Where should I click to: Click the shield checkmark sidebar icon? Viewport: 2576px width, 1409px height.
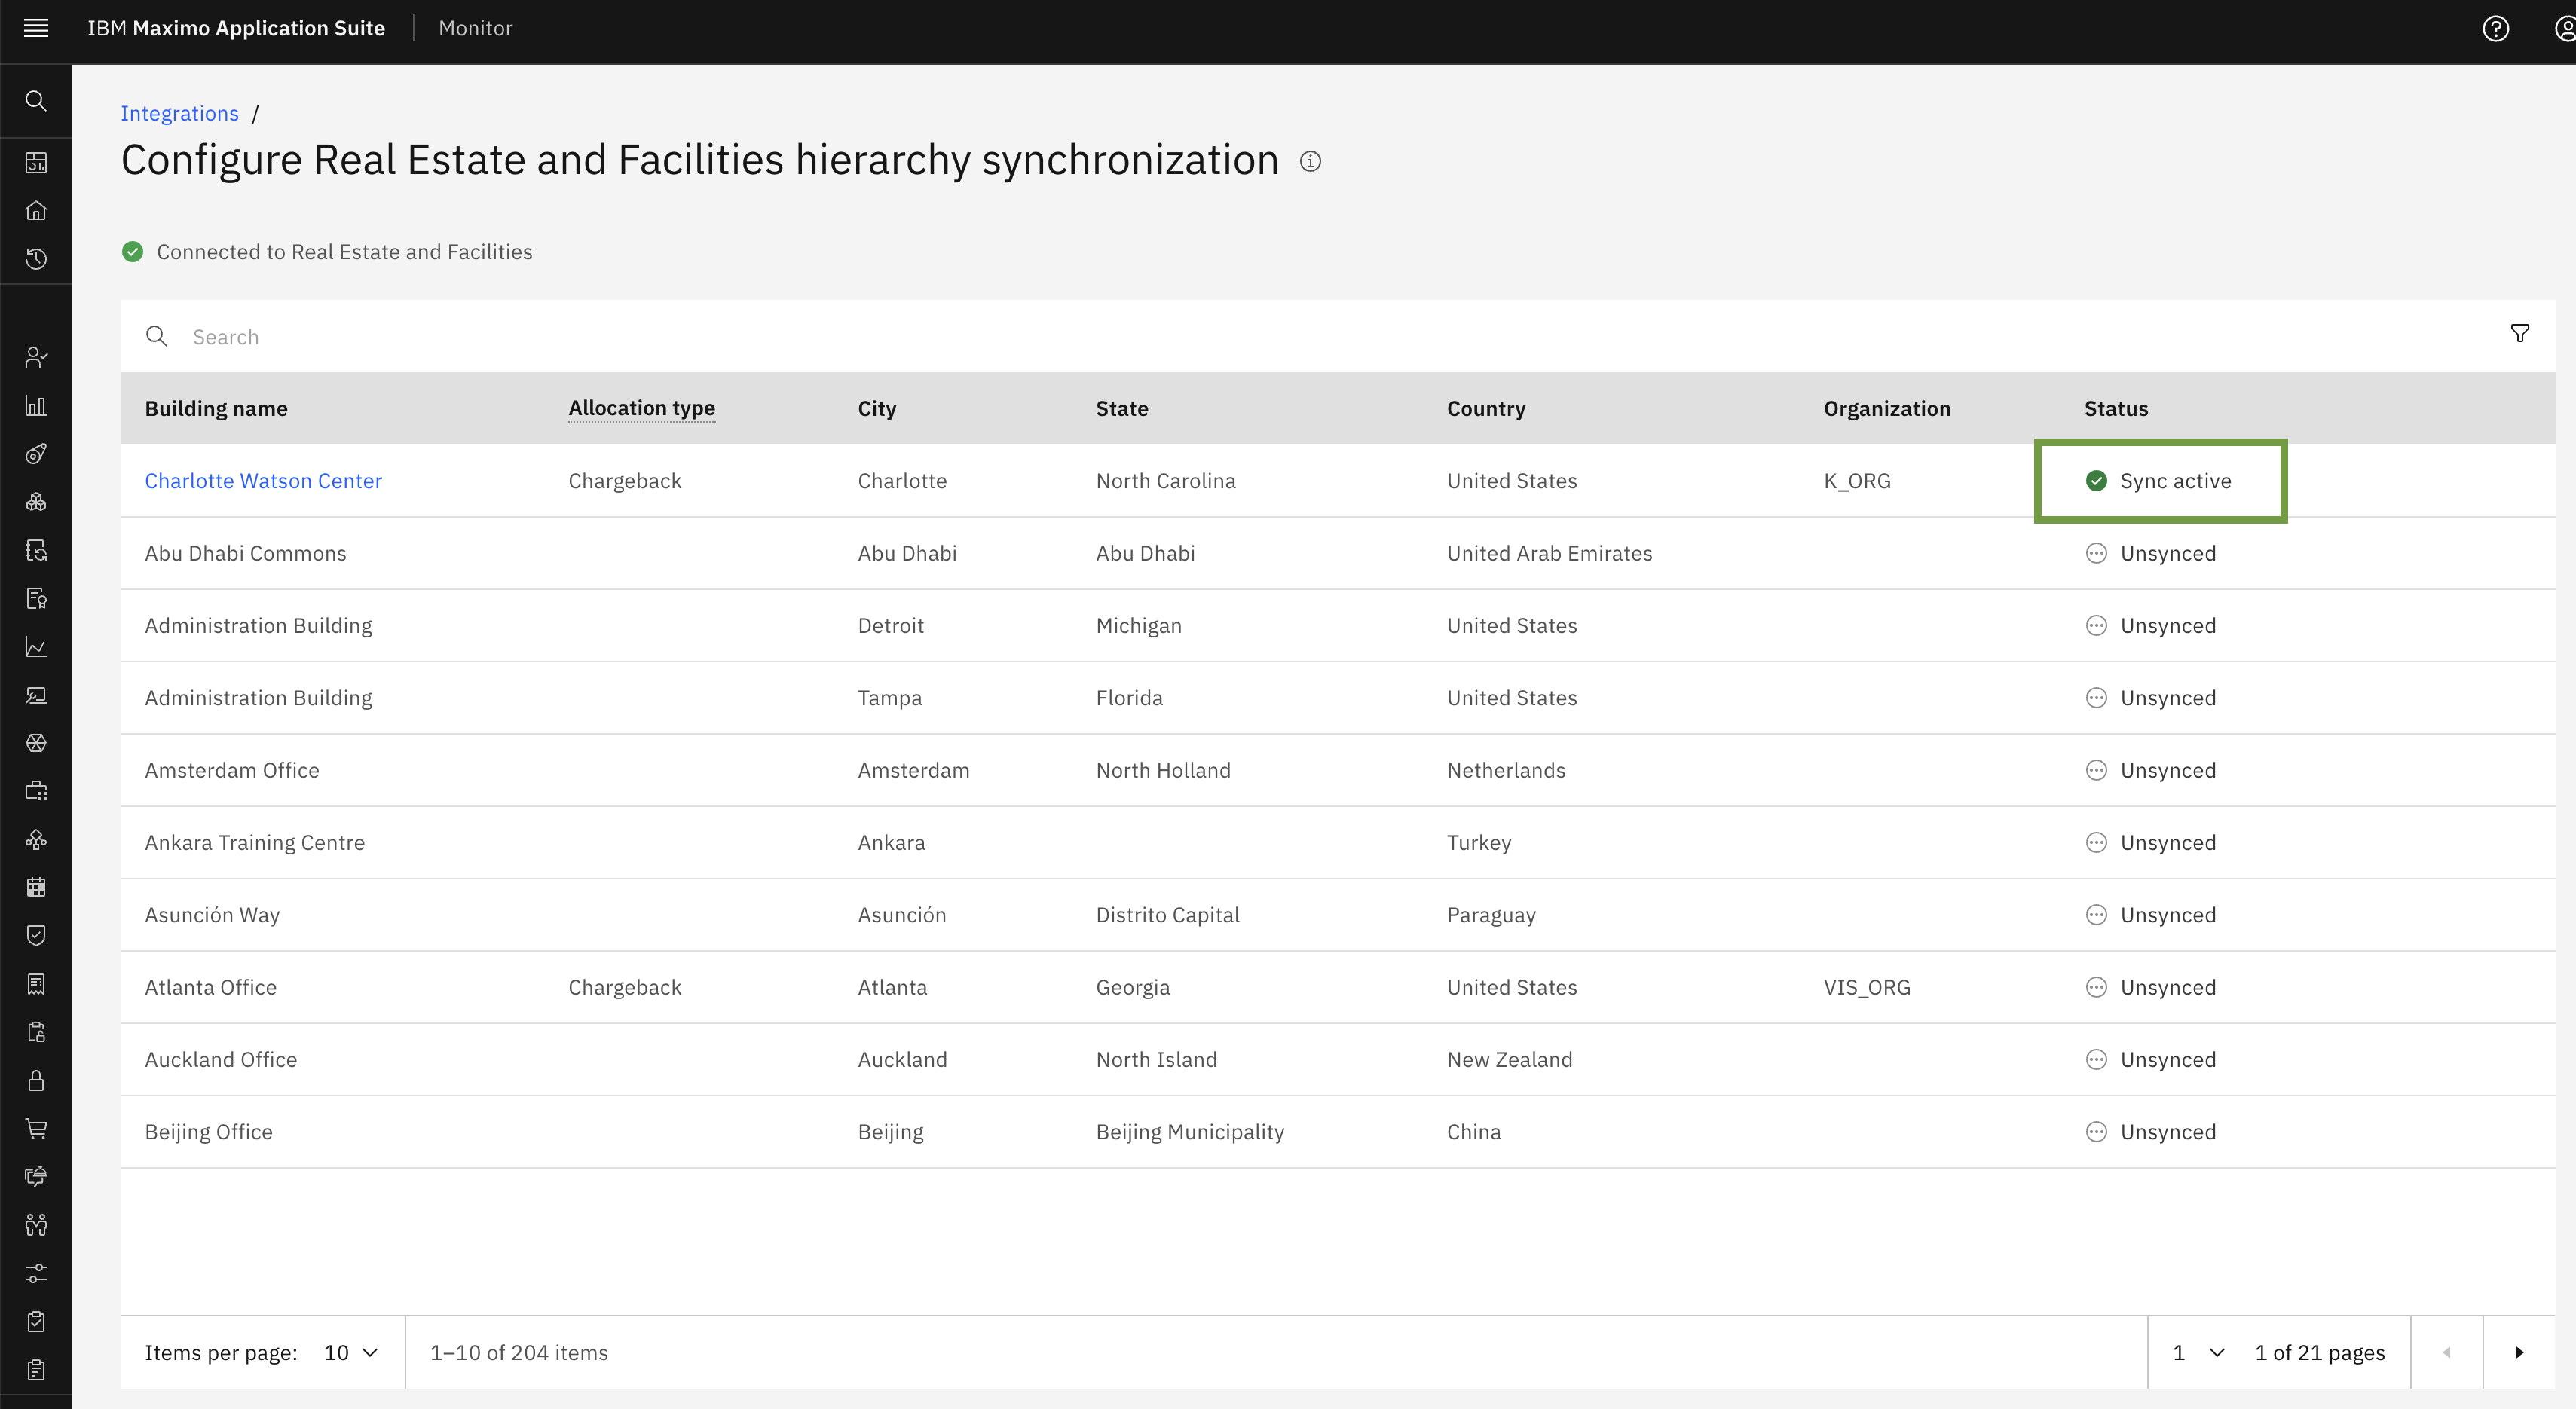coord(36,935)
